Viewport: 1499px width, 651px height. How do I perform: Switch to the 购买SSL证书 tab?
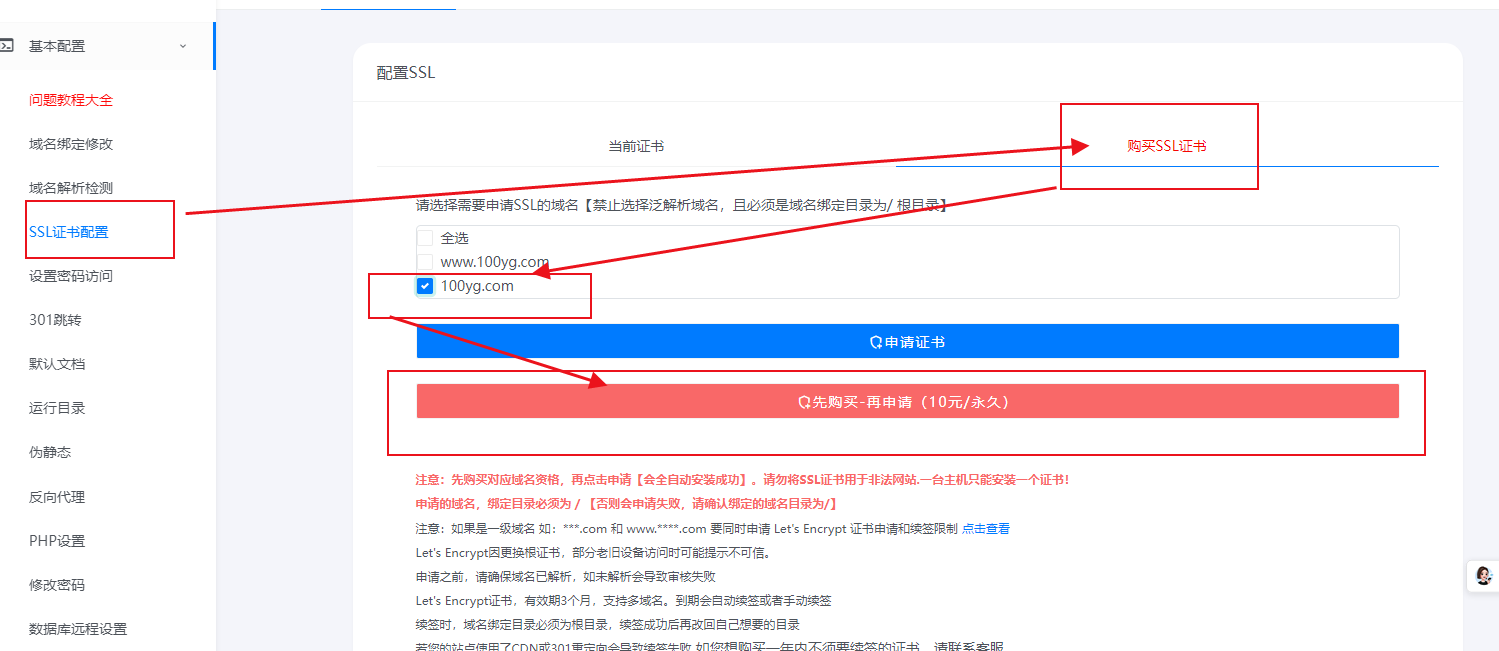(1167, 146)
